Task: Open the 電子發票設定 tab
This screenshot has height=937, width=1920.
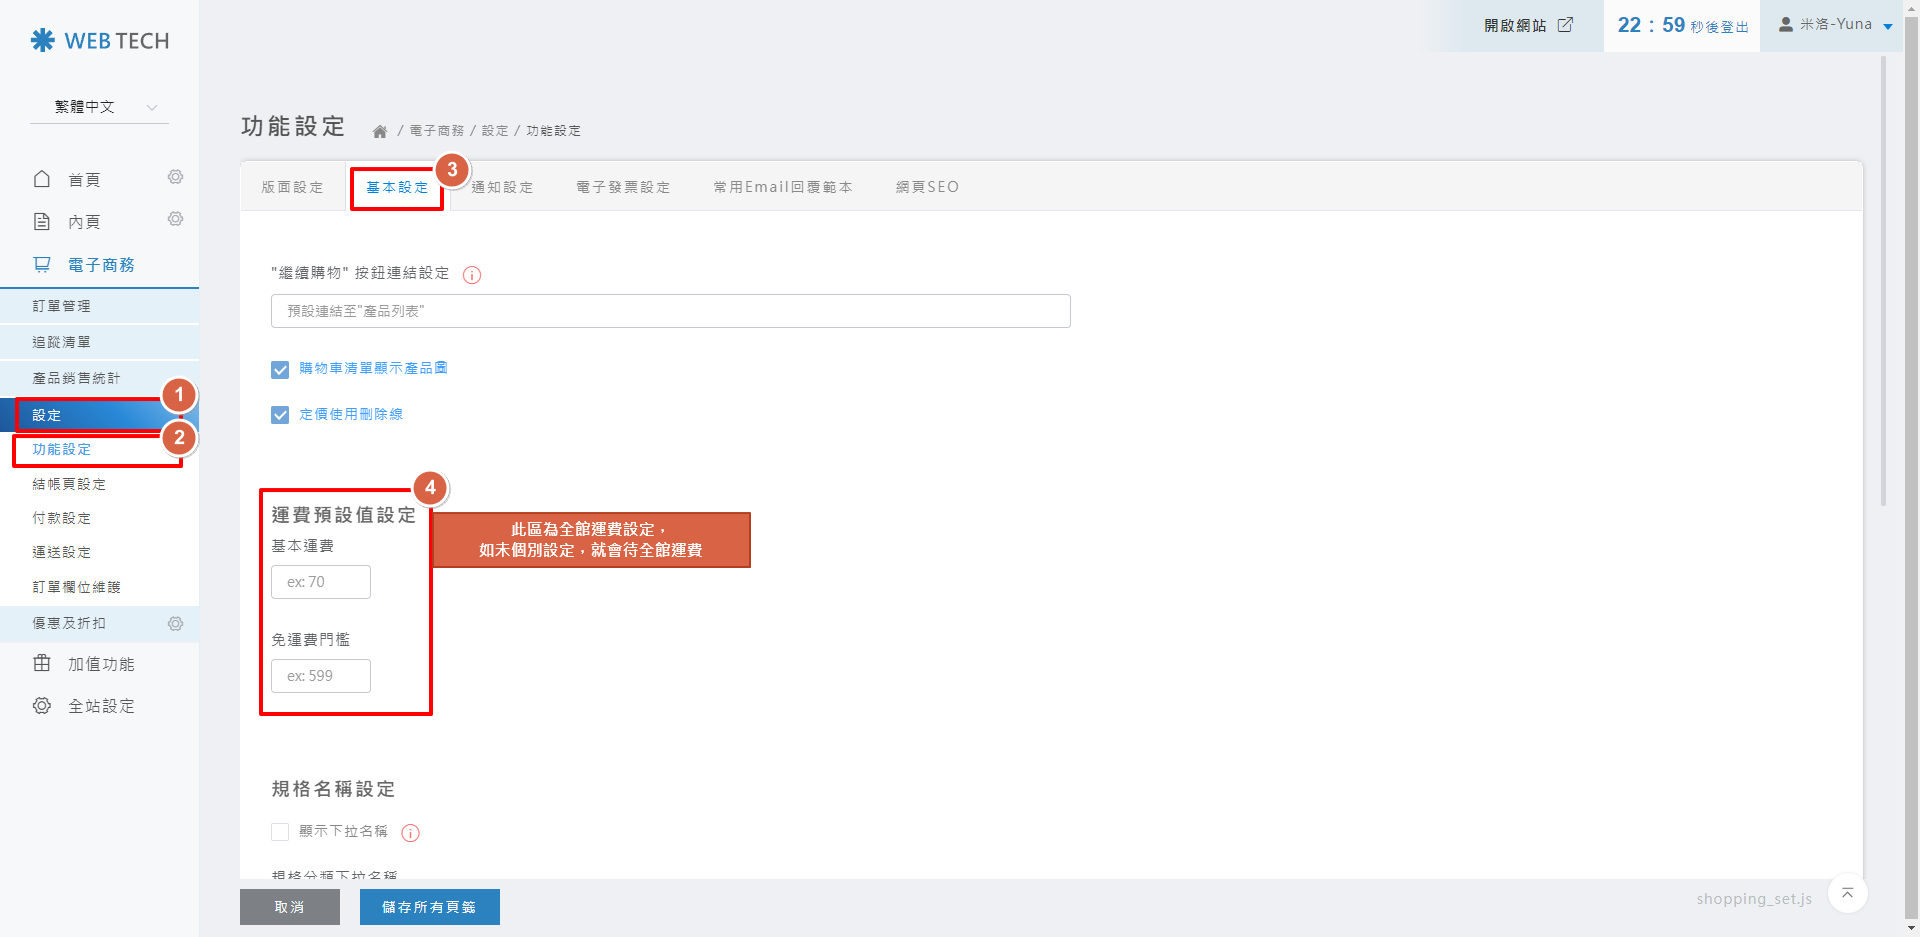Action: pyautogui.click(x=623, y=187)
